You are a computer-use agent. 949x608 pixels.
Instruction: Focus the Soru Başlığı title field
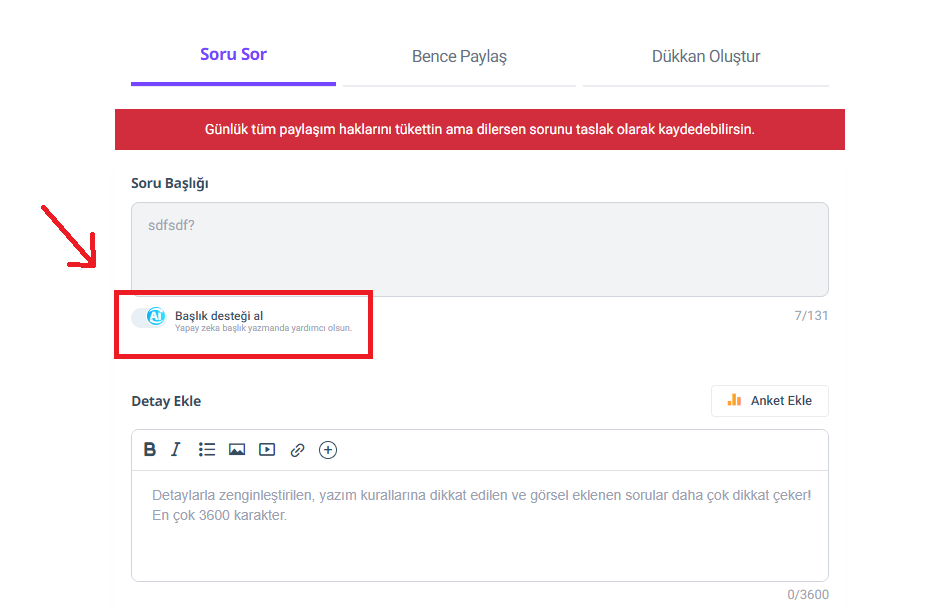480,249
